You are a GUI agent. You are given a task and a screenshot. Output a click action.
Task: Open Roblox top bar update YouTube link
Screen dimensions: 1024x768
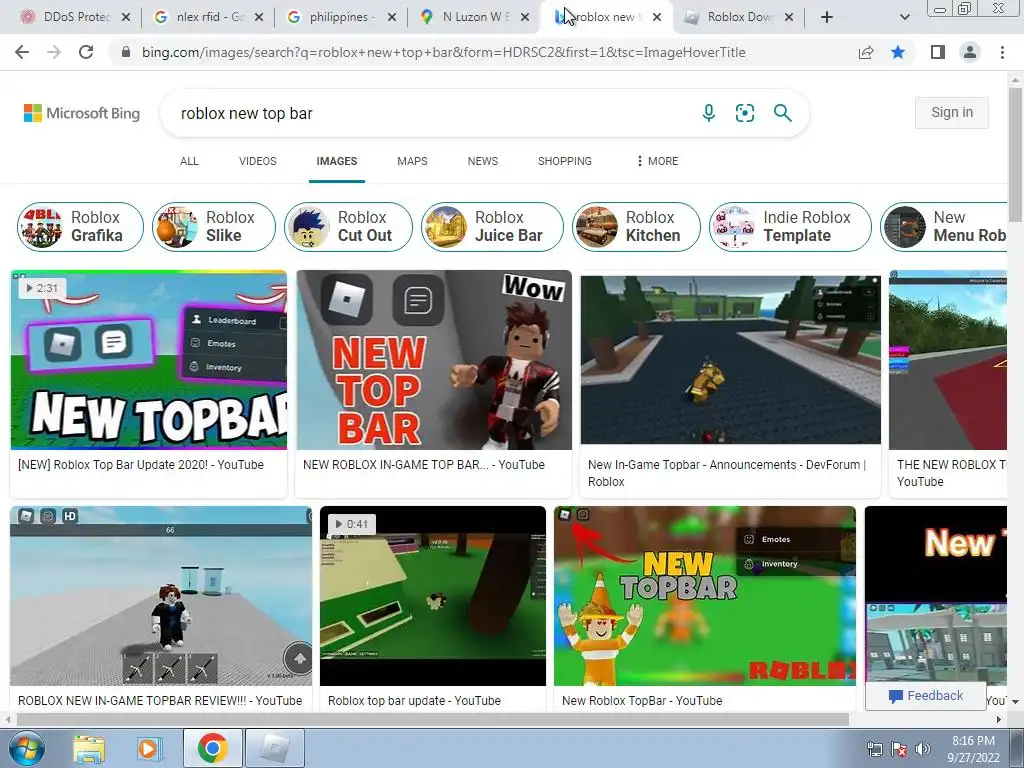(414, 700)
